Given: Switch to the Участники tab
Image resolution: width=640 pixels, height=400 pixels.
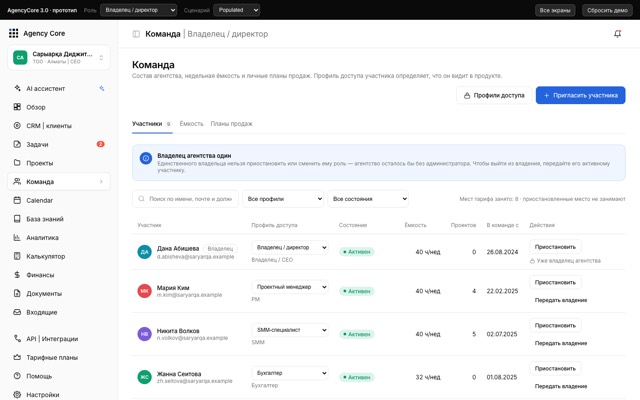Looking at the screenshot, I should 152,124.
